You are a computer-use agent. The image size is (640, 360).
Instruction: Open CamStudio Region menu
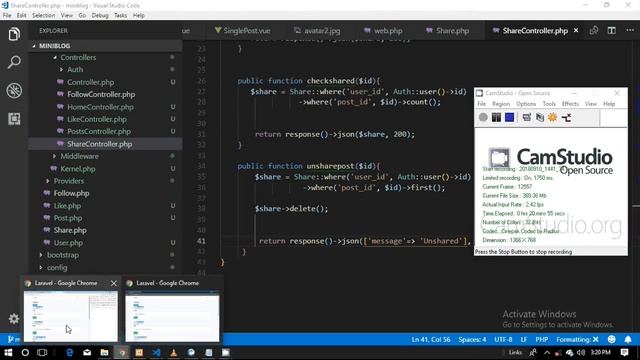501,104
